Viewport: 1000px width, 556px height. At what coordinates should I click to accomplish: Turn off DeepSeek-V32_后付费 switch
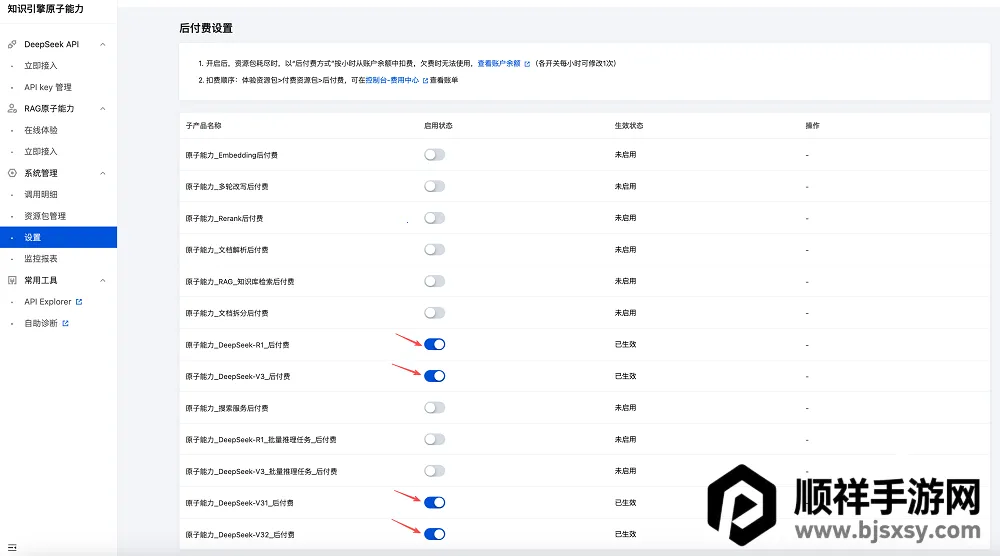[x=434, y=534]
